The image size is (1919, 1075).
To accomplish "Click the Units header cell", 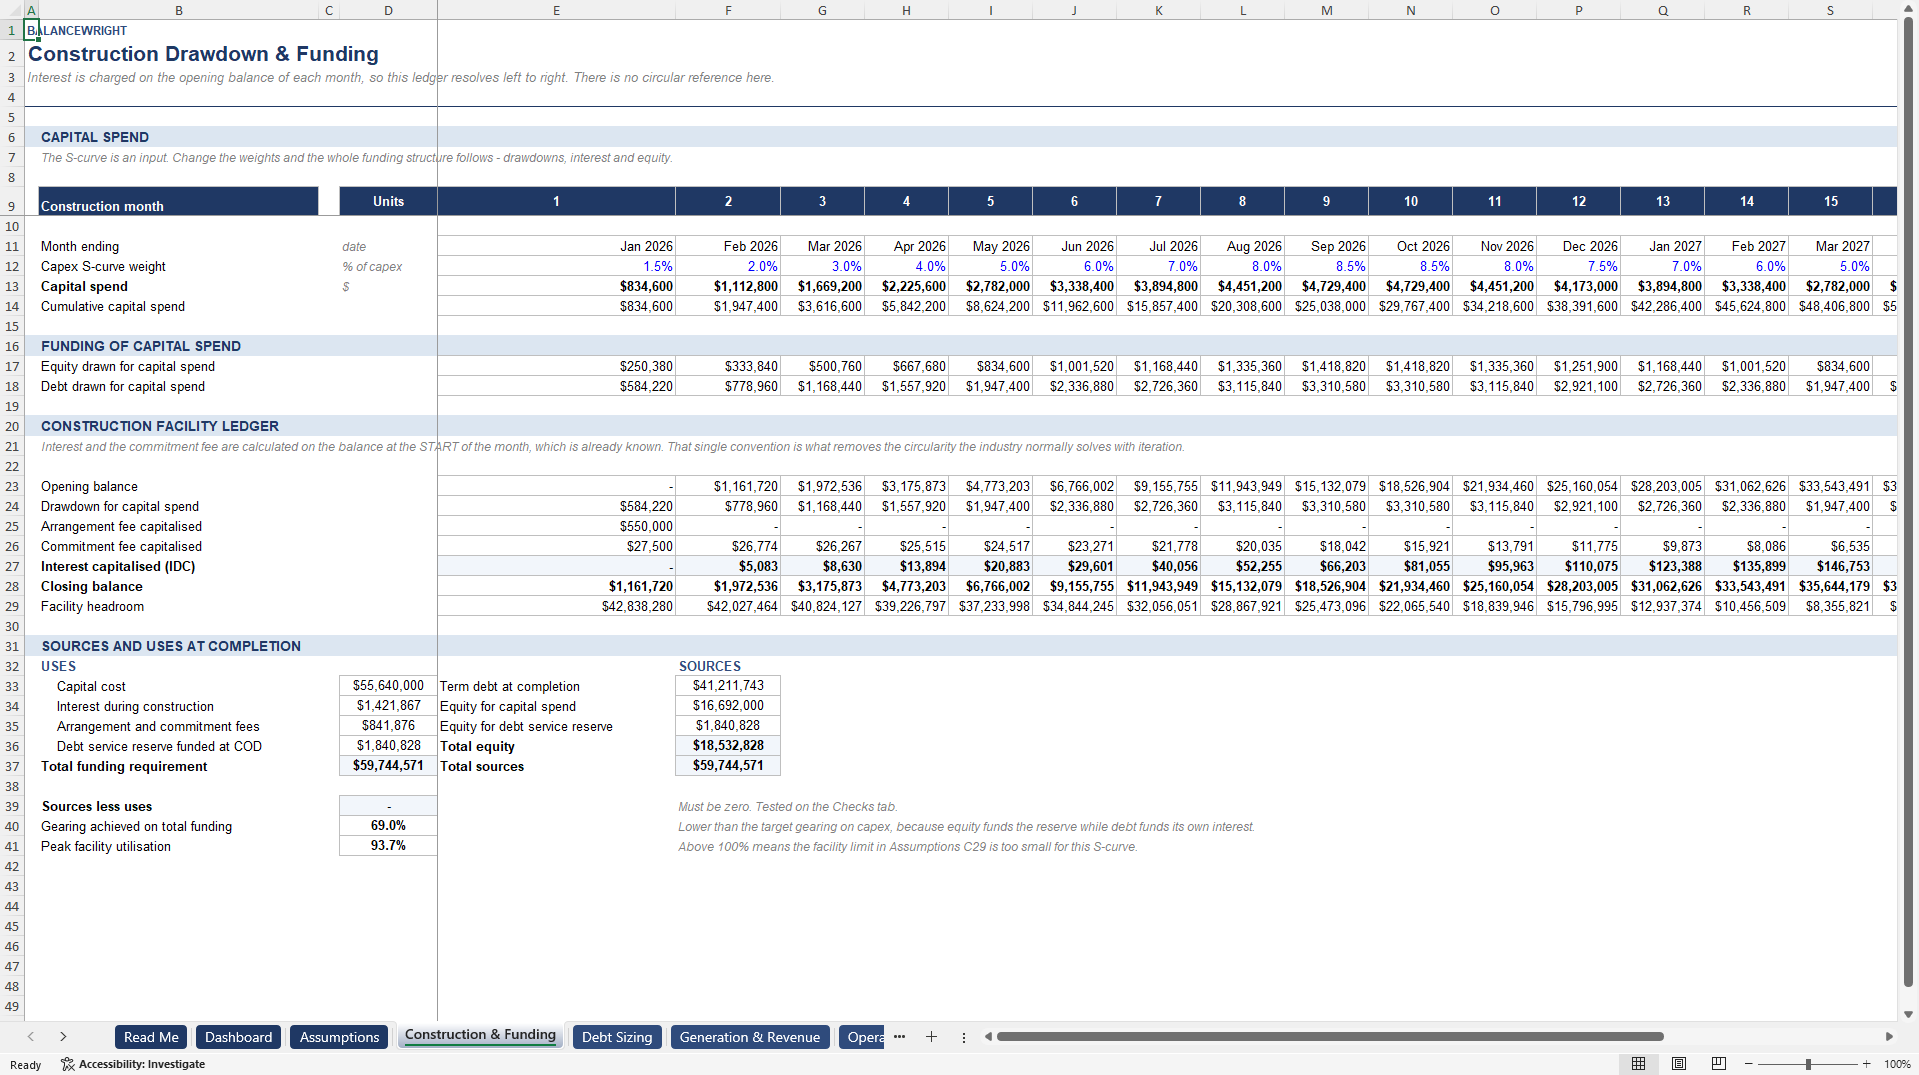I will 388,201.
